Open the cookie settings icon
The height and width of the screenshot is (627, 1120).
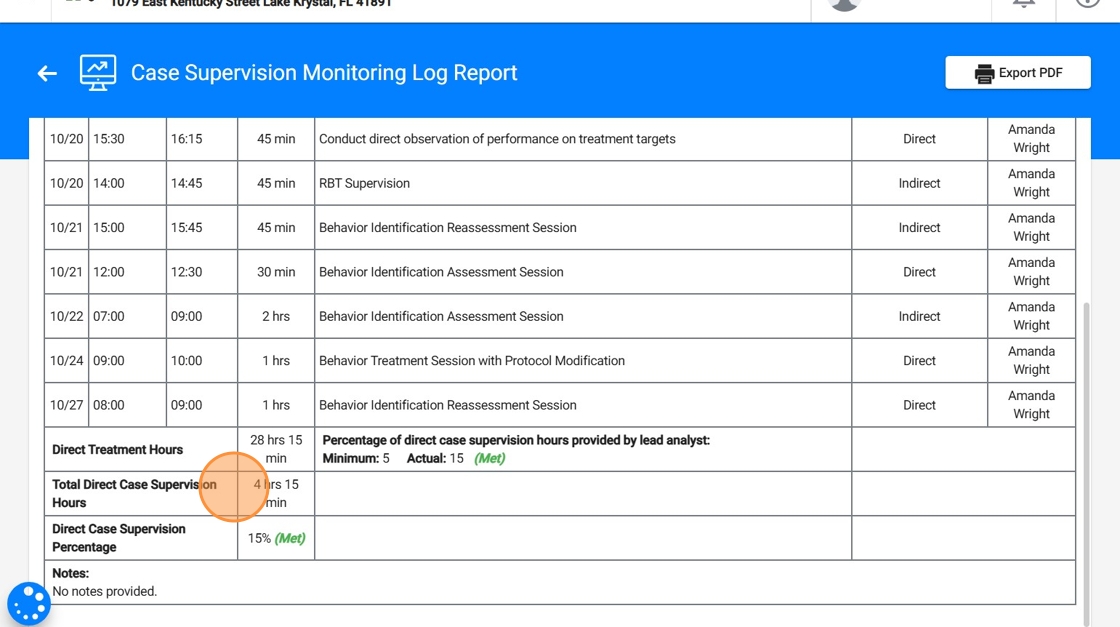tap(29, 603)
